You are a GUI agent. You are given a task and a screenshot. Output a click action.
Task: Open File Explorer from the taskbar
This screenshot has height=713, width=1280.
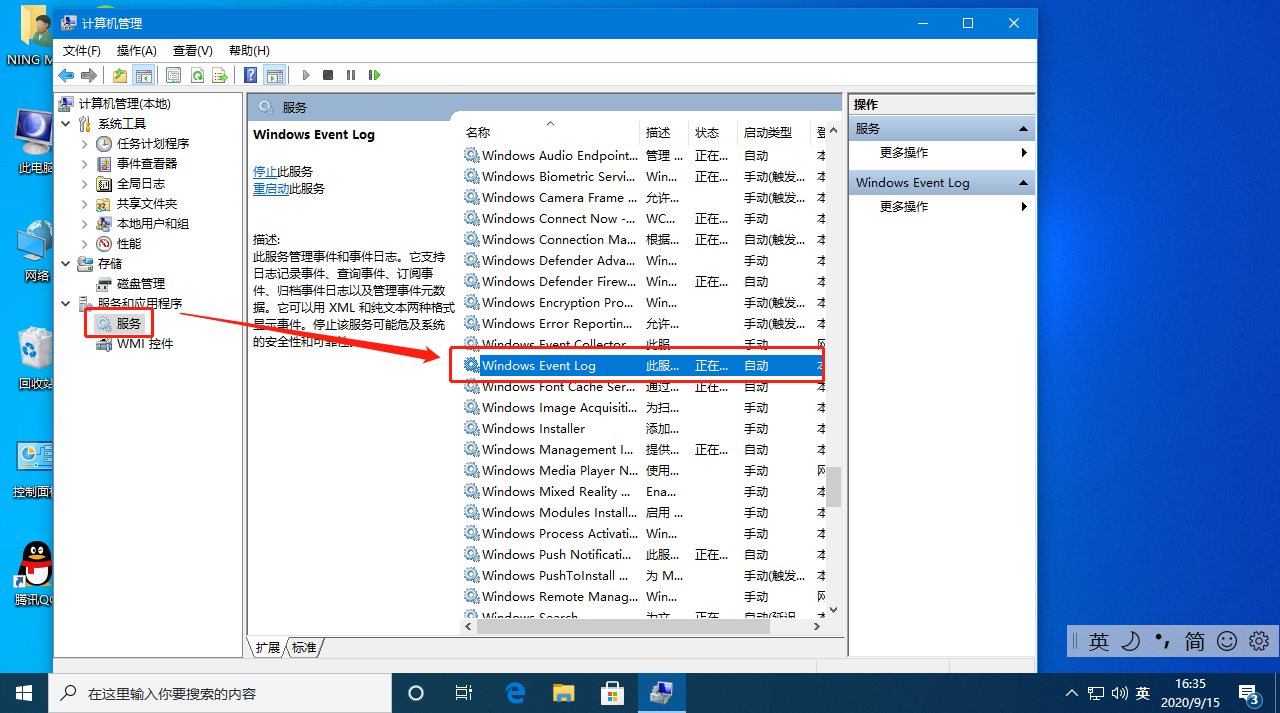click(564, 693)
